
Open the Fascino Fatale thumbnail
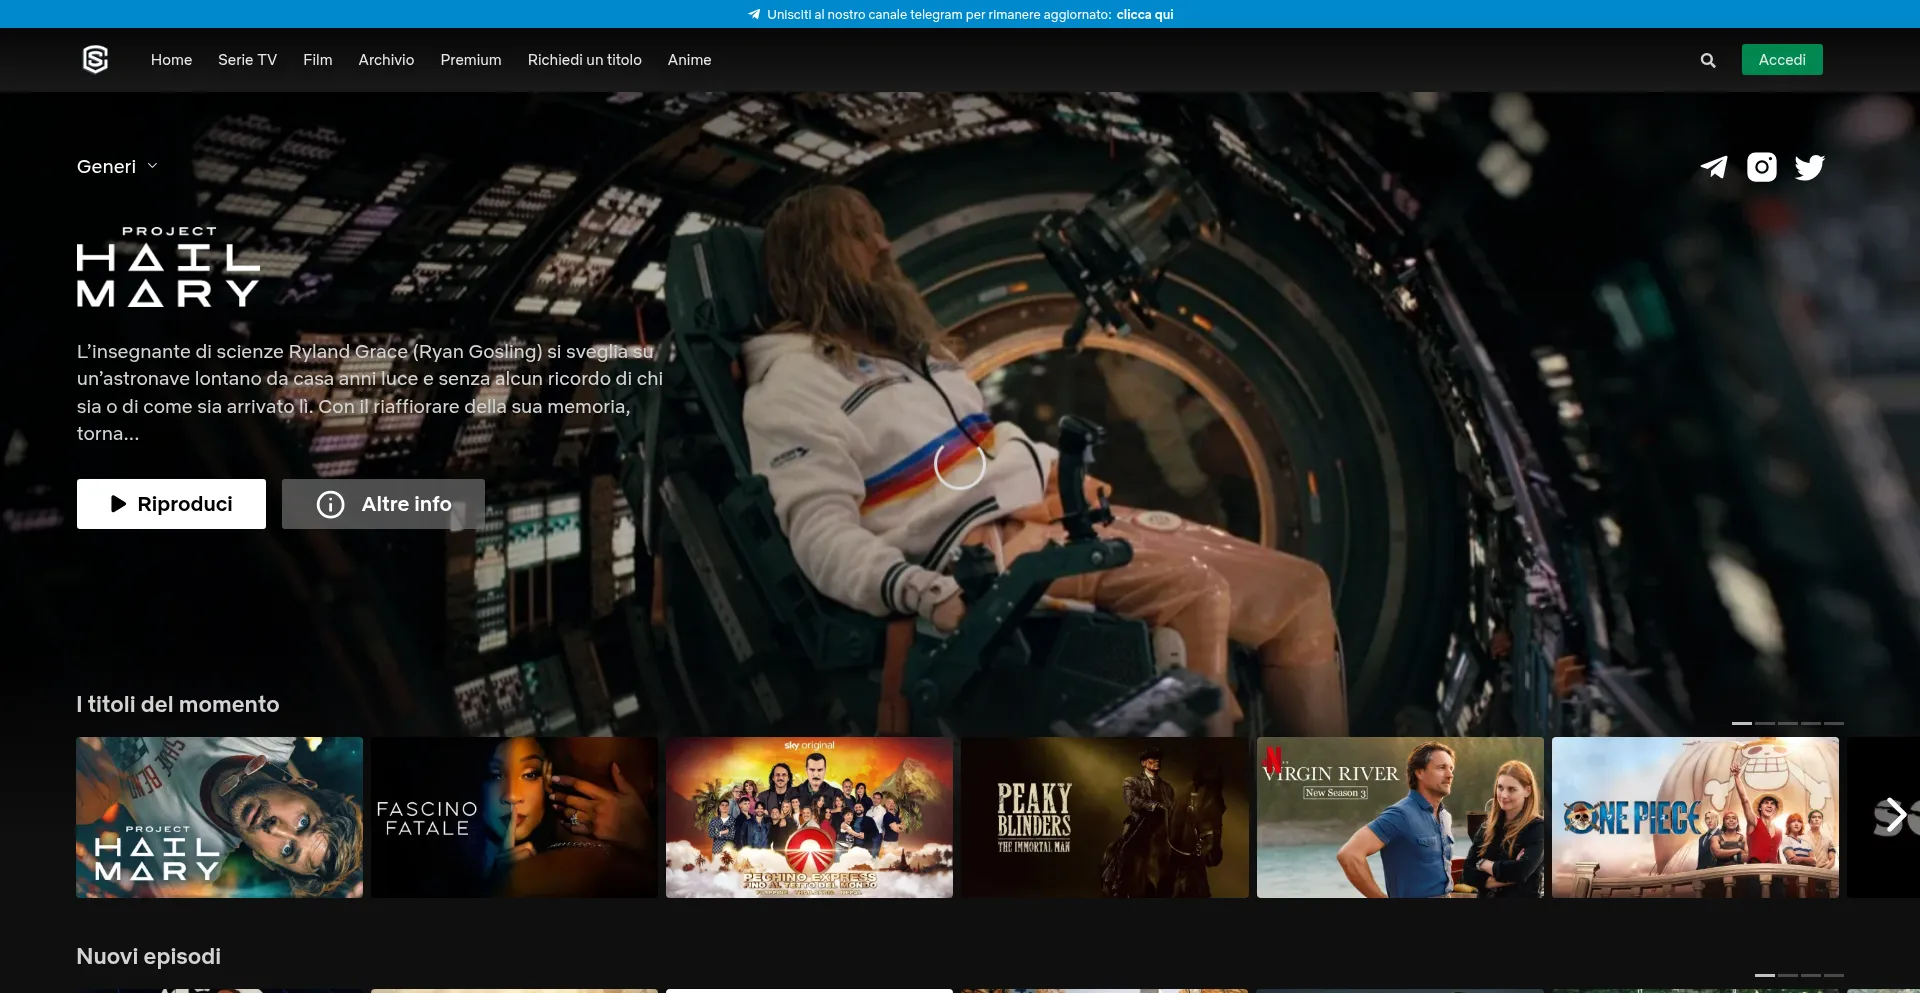515,817
